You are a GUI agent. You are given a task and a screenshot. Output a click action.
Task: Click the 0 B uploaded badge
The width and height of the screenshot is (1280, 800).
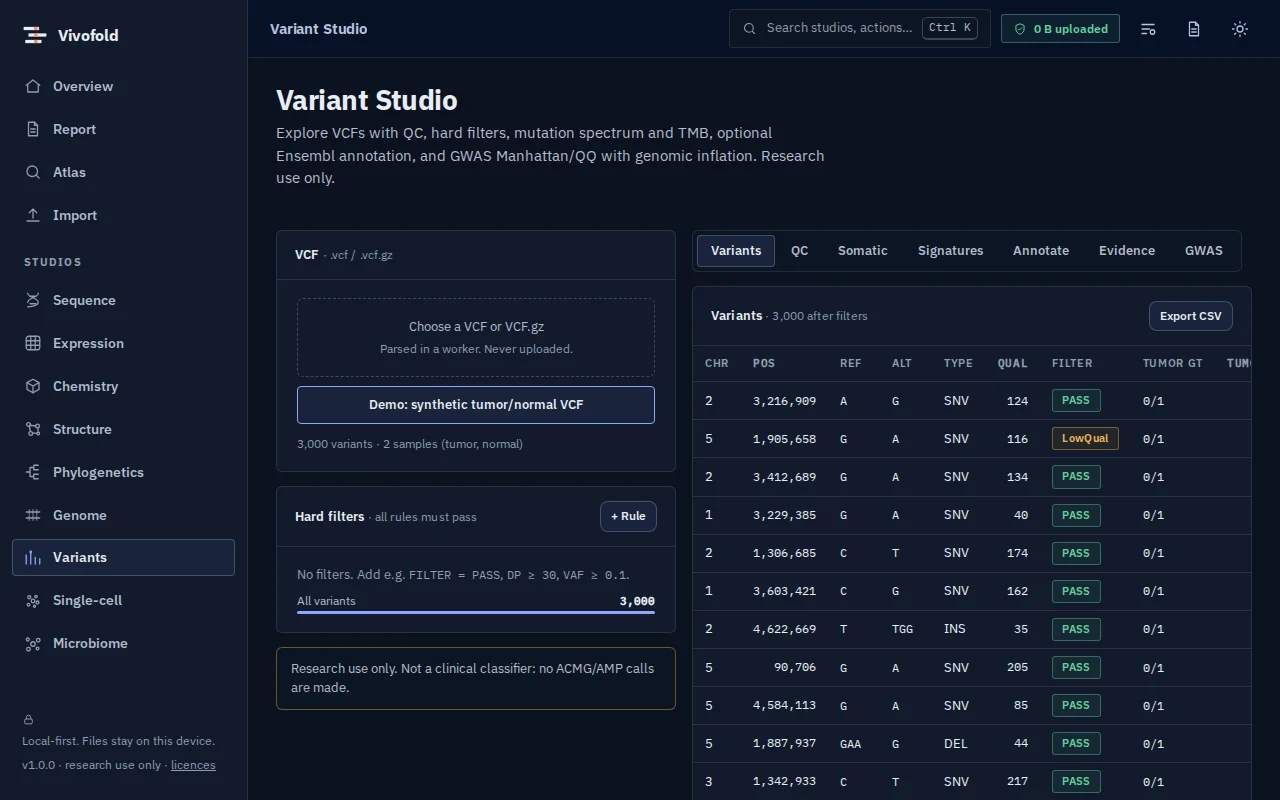click(1060, 29)
